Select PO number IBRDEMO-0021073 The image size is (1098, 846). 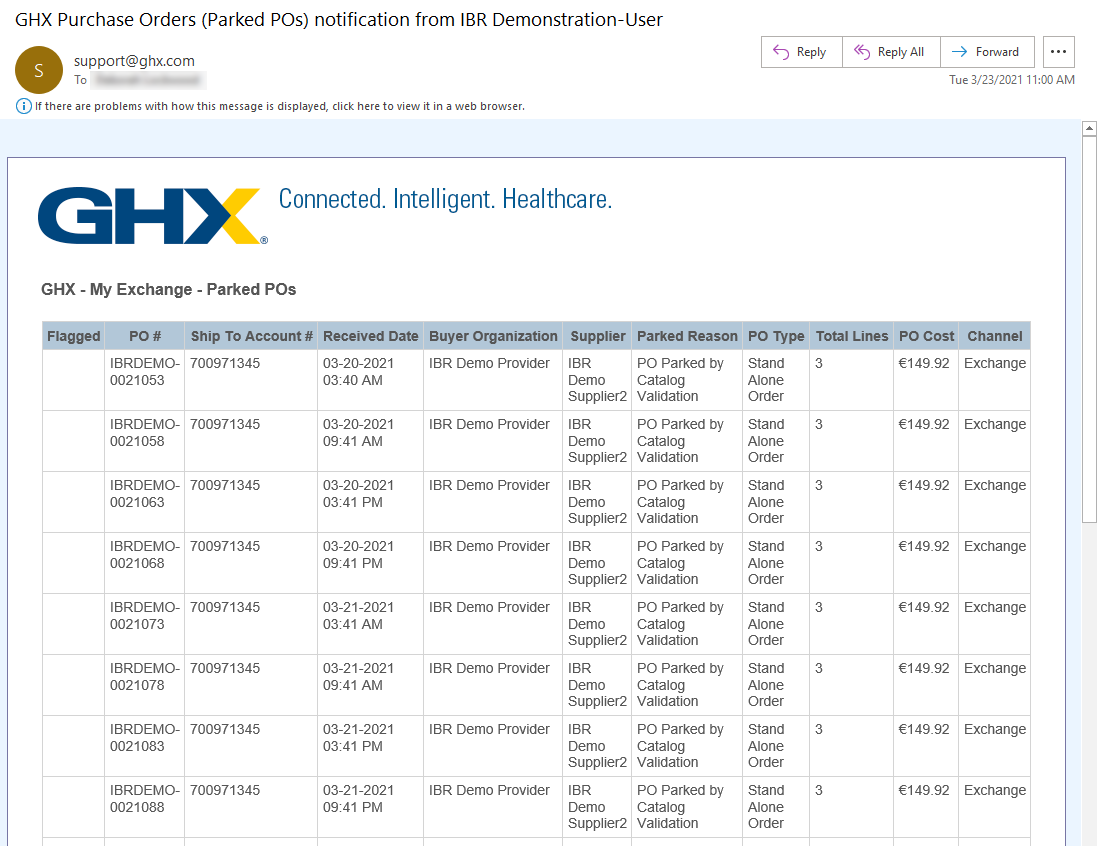(x=144, y=616)
